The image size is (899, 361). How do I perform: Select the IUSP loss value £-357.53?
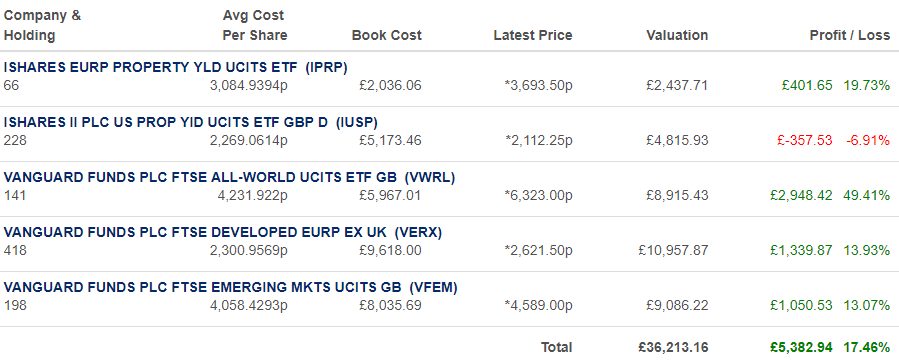[804, 140]
